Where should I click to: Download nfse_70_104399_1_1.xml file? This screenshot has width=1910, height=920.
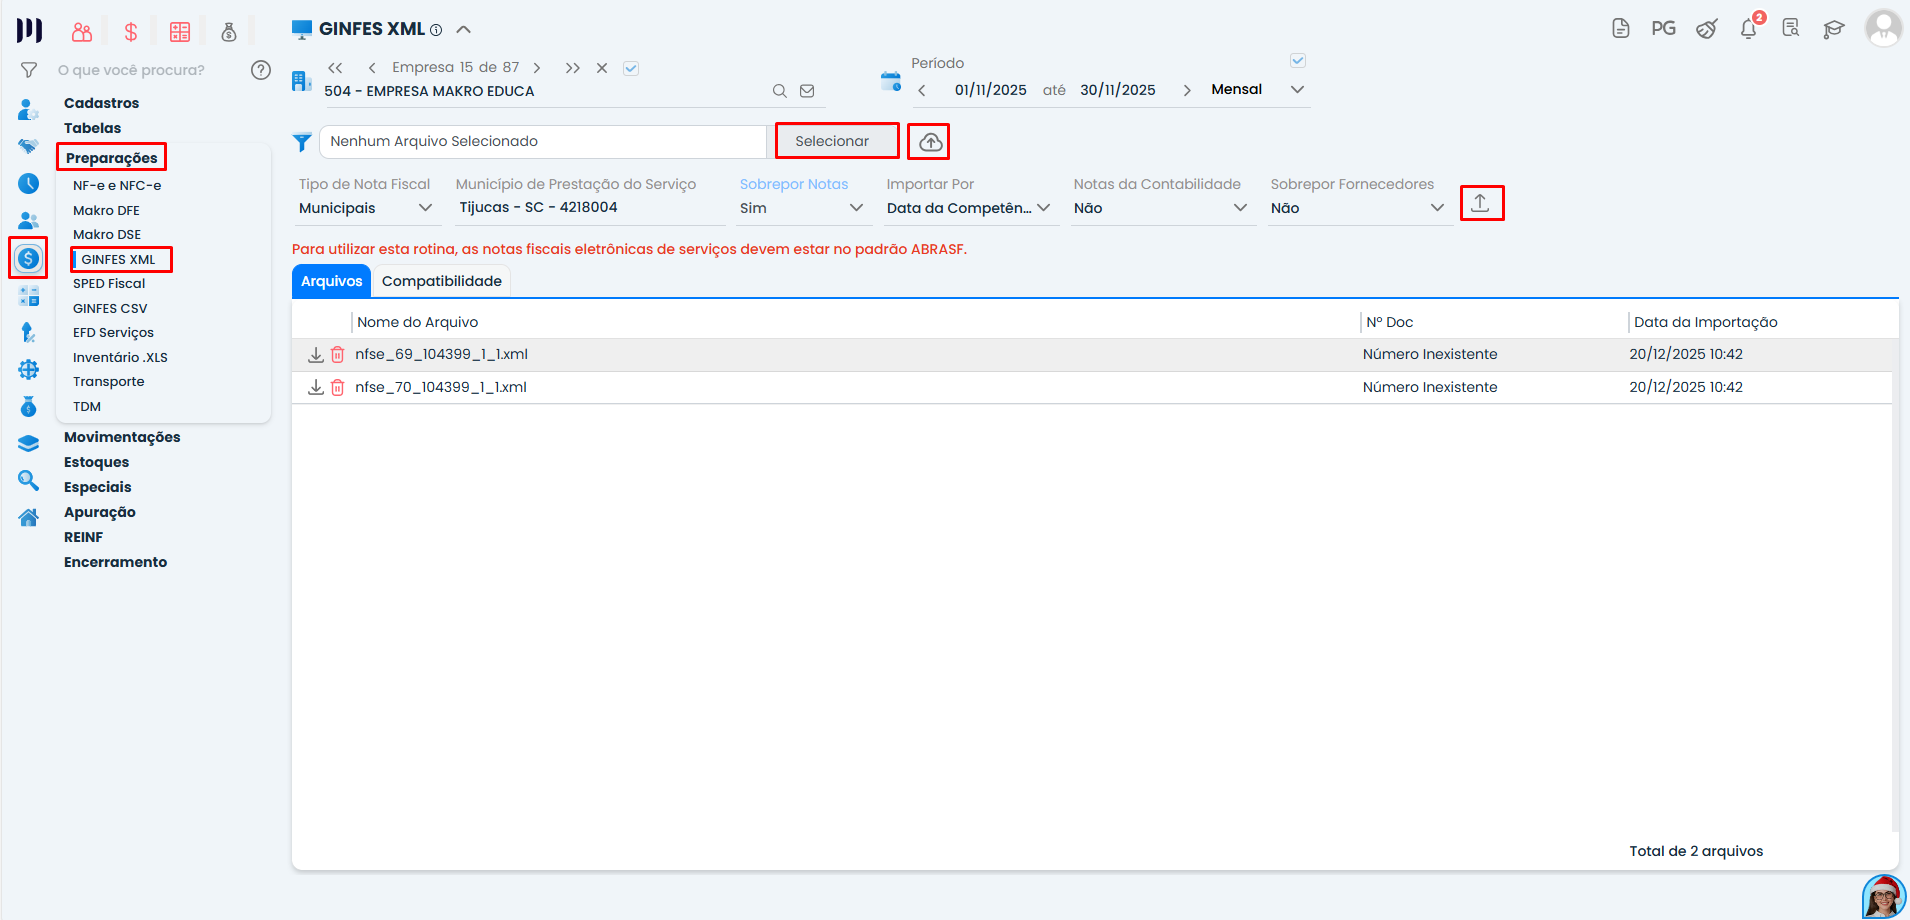click(x=316, y=388)
